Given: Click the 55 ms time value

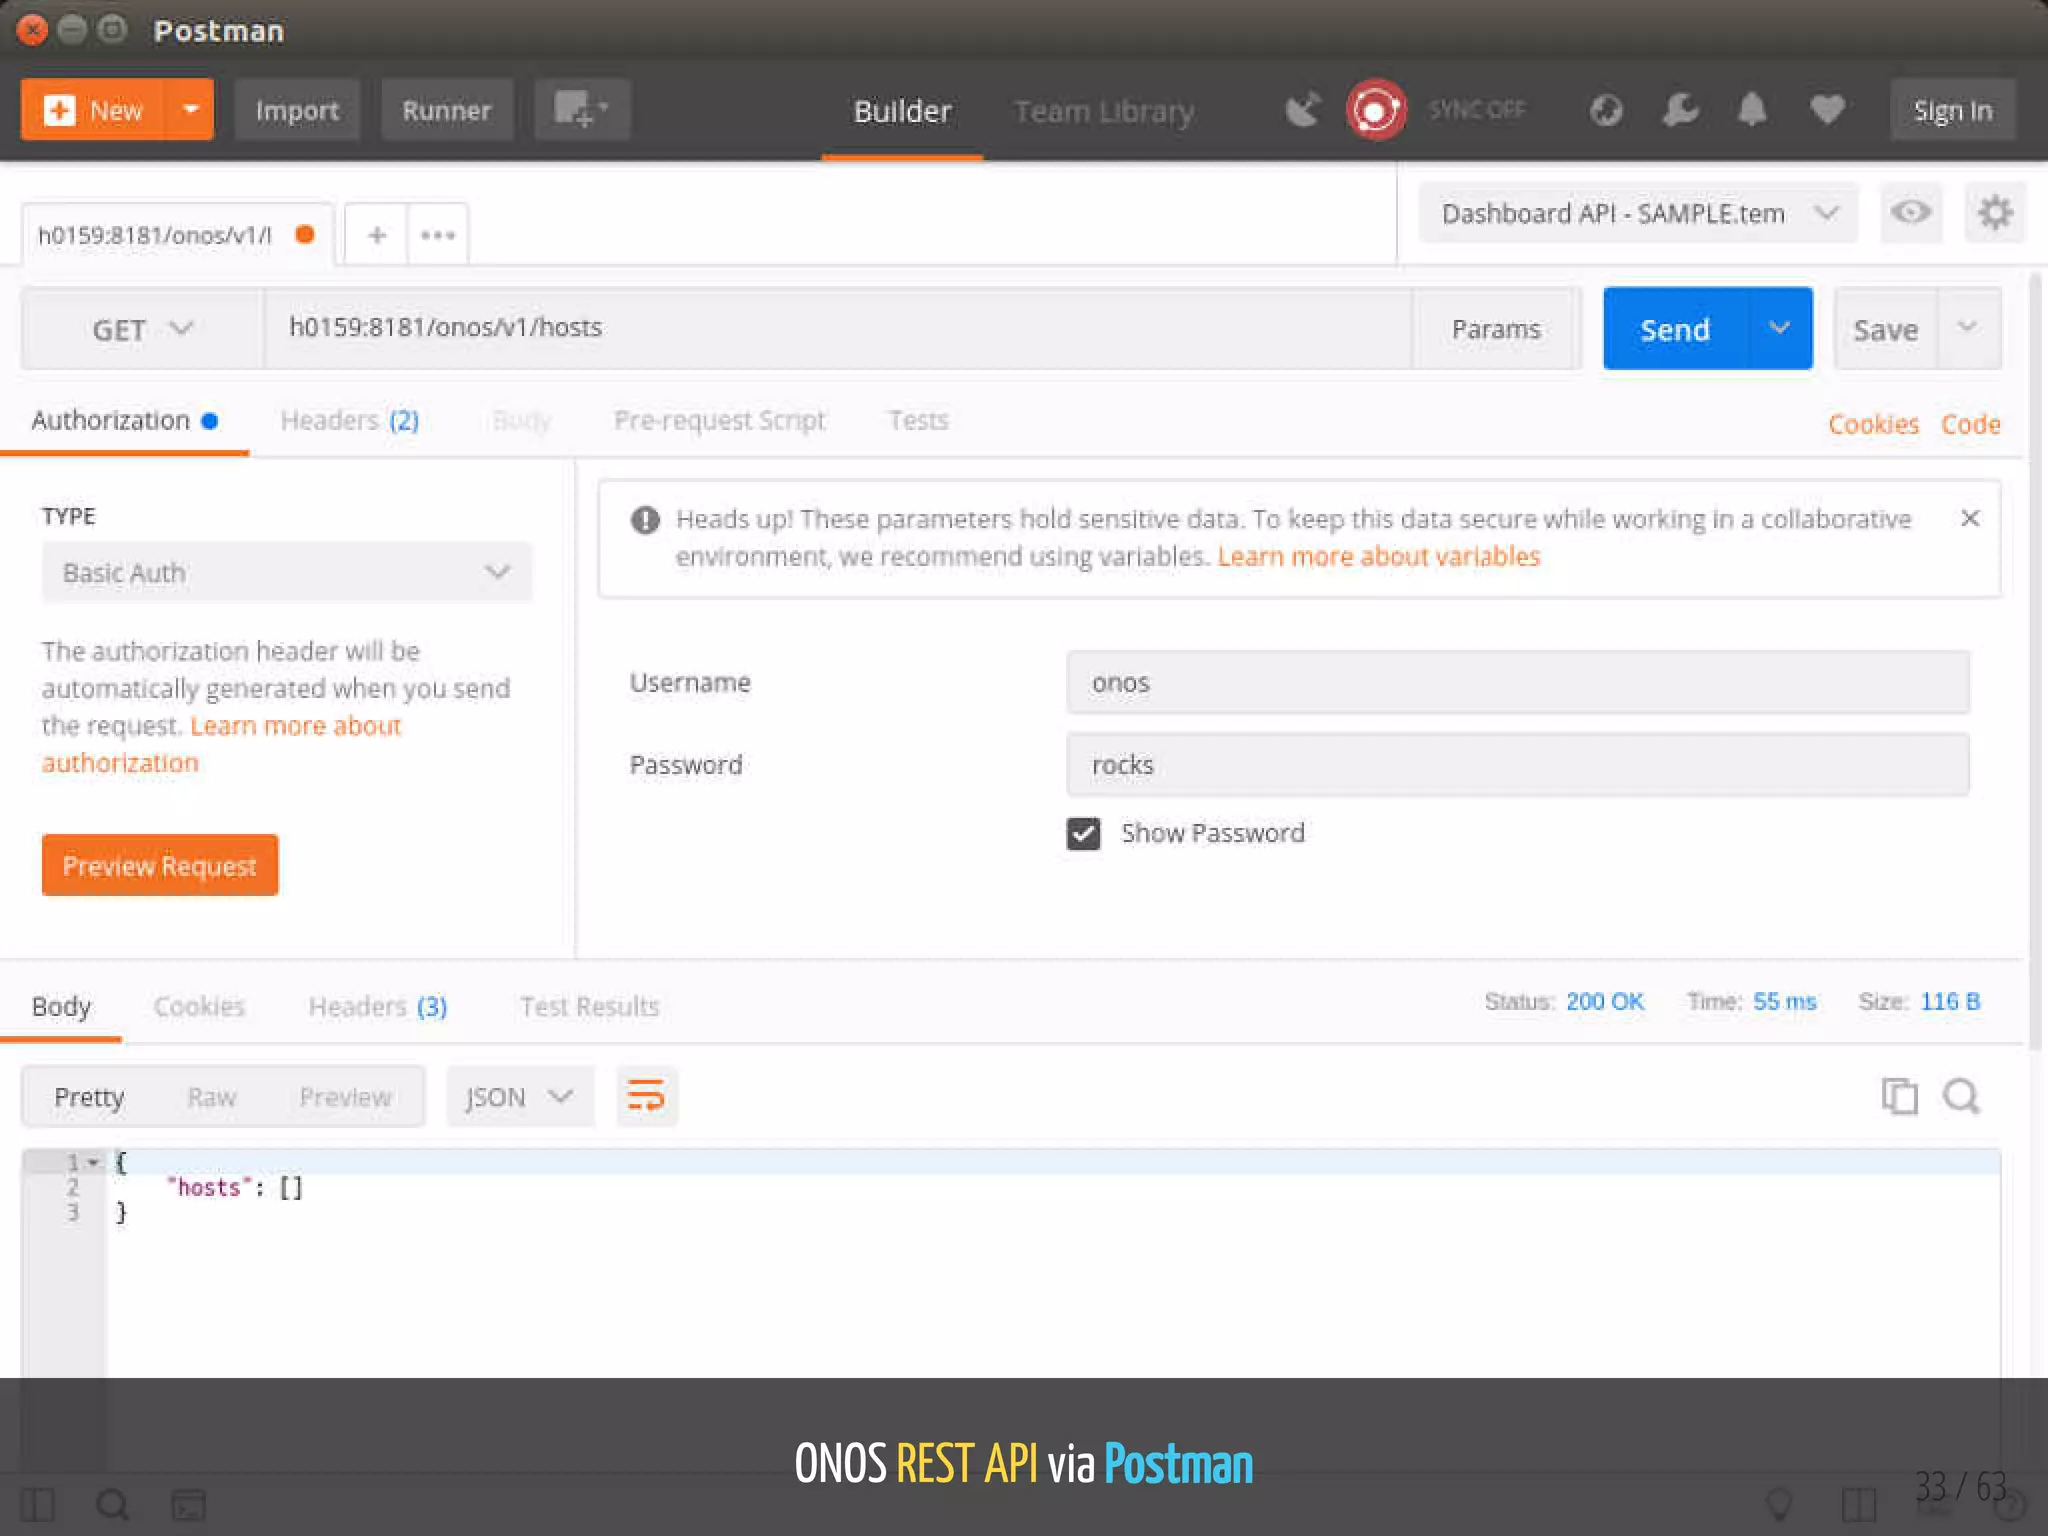Looking at the screenshot, I should pos(1784,1001).
